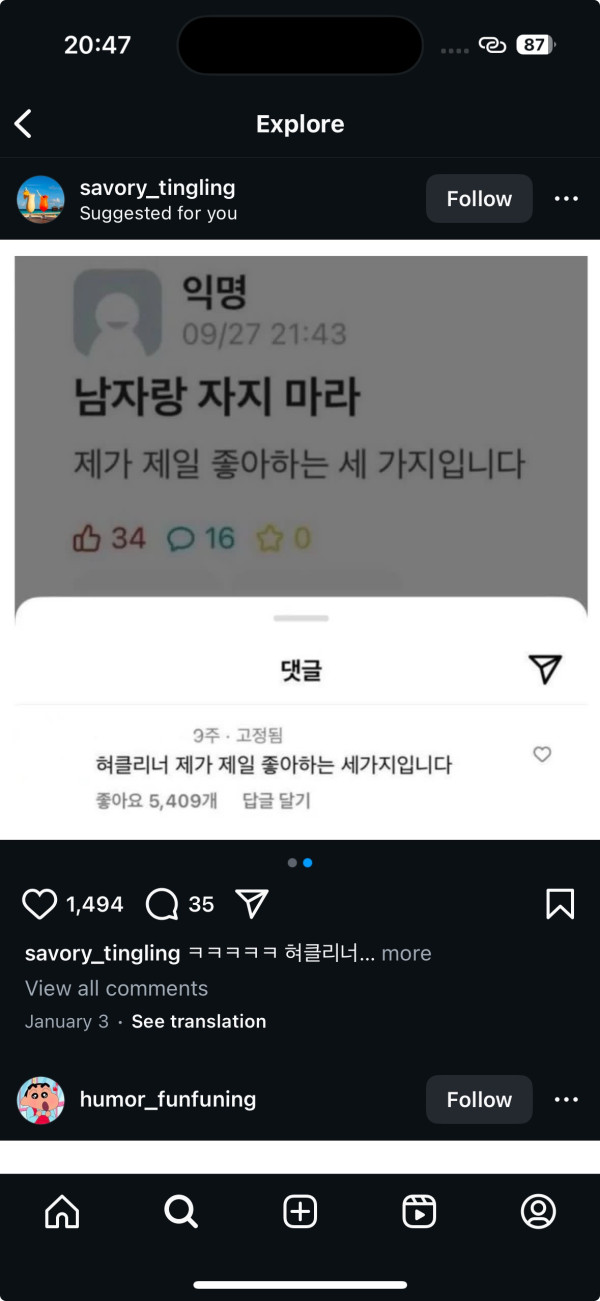Save the post with the bookmark icon
The height and width of the screenshot is (1301, 600).
tap(560, 904)
